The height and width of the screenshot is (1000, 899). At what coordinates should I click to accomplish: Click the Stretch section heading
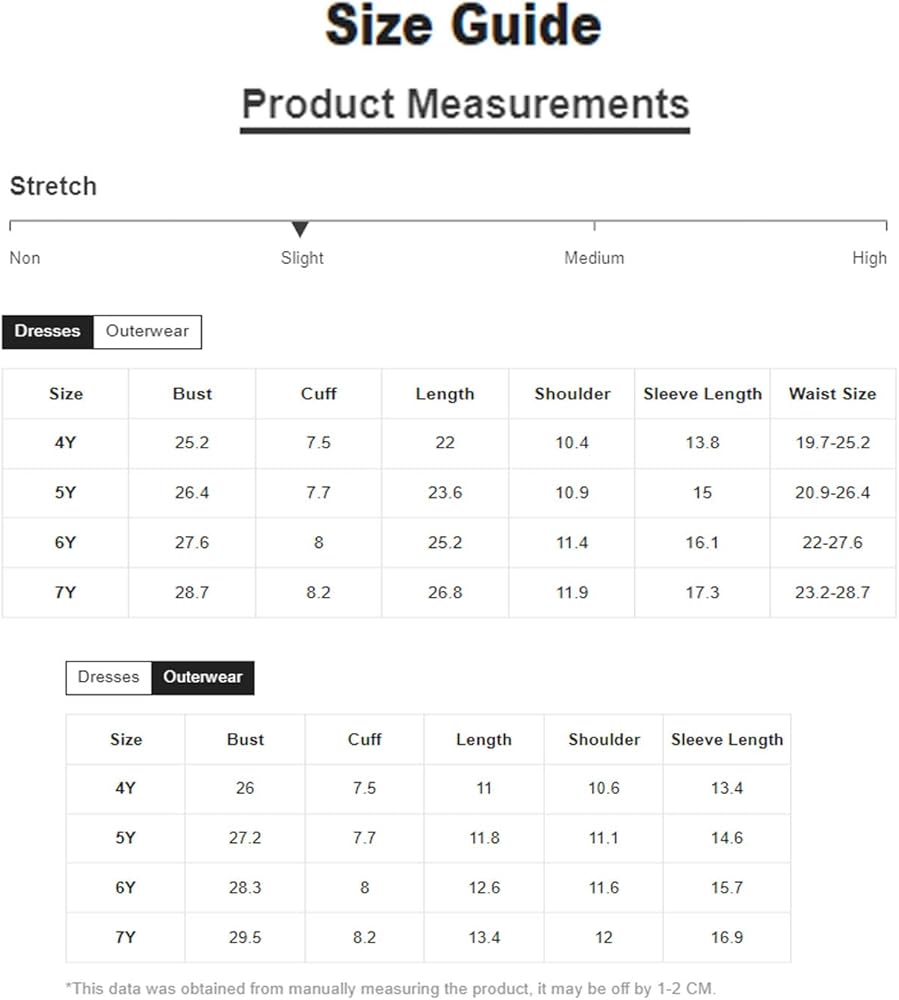(53, 186)
